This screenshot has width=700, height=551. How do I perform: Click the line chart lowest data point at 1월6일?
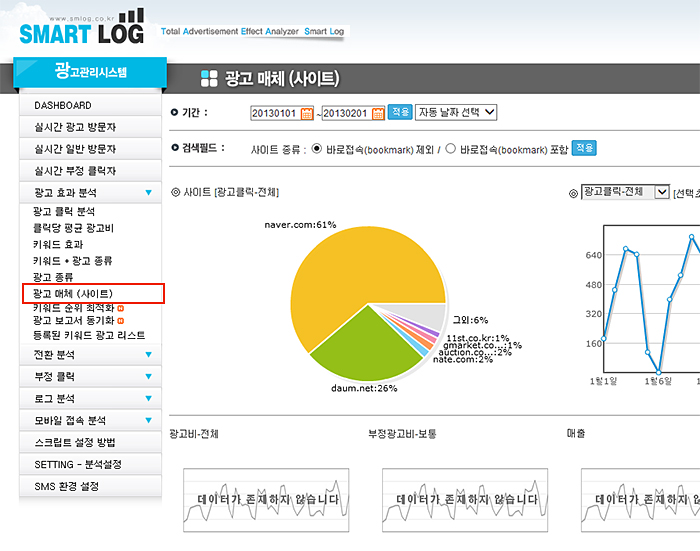point(658,372)
